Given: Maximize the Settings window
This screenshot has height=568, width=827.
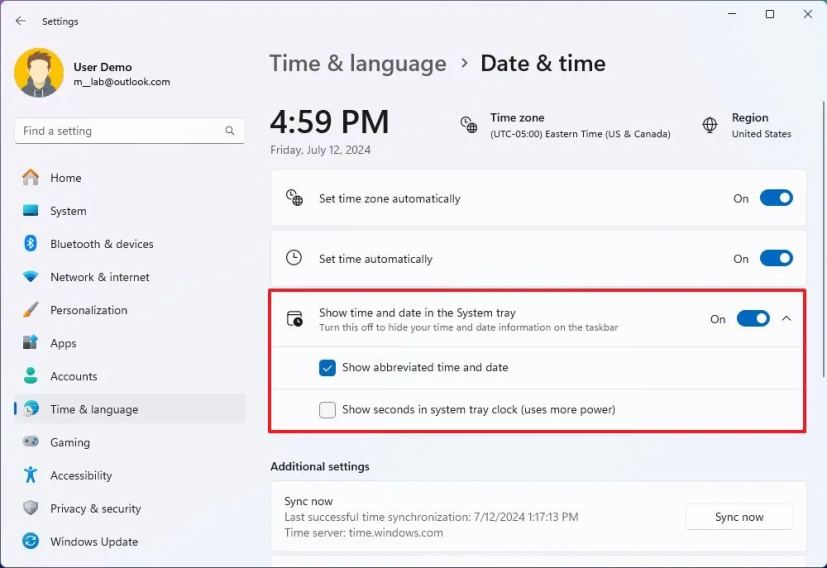Looking at the screenshot, I should click(x=770, y=14).
